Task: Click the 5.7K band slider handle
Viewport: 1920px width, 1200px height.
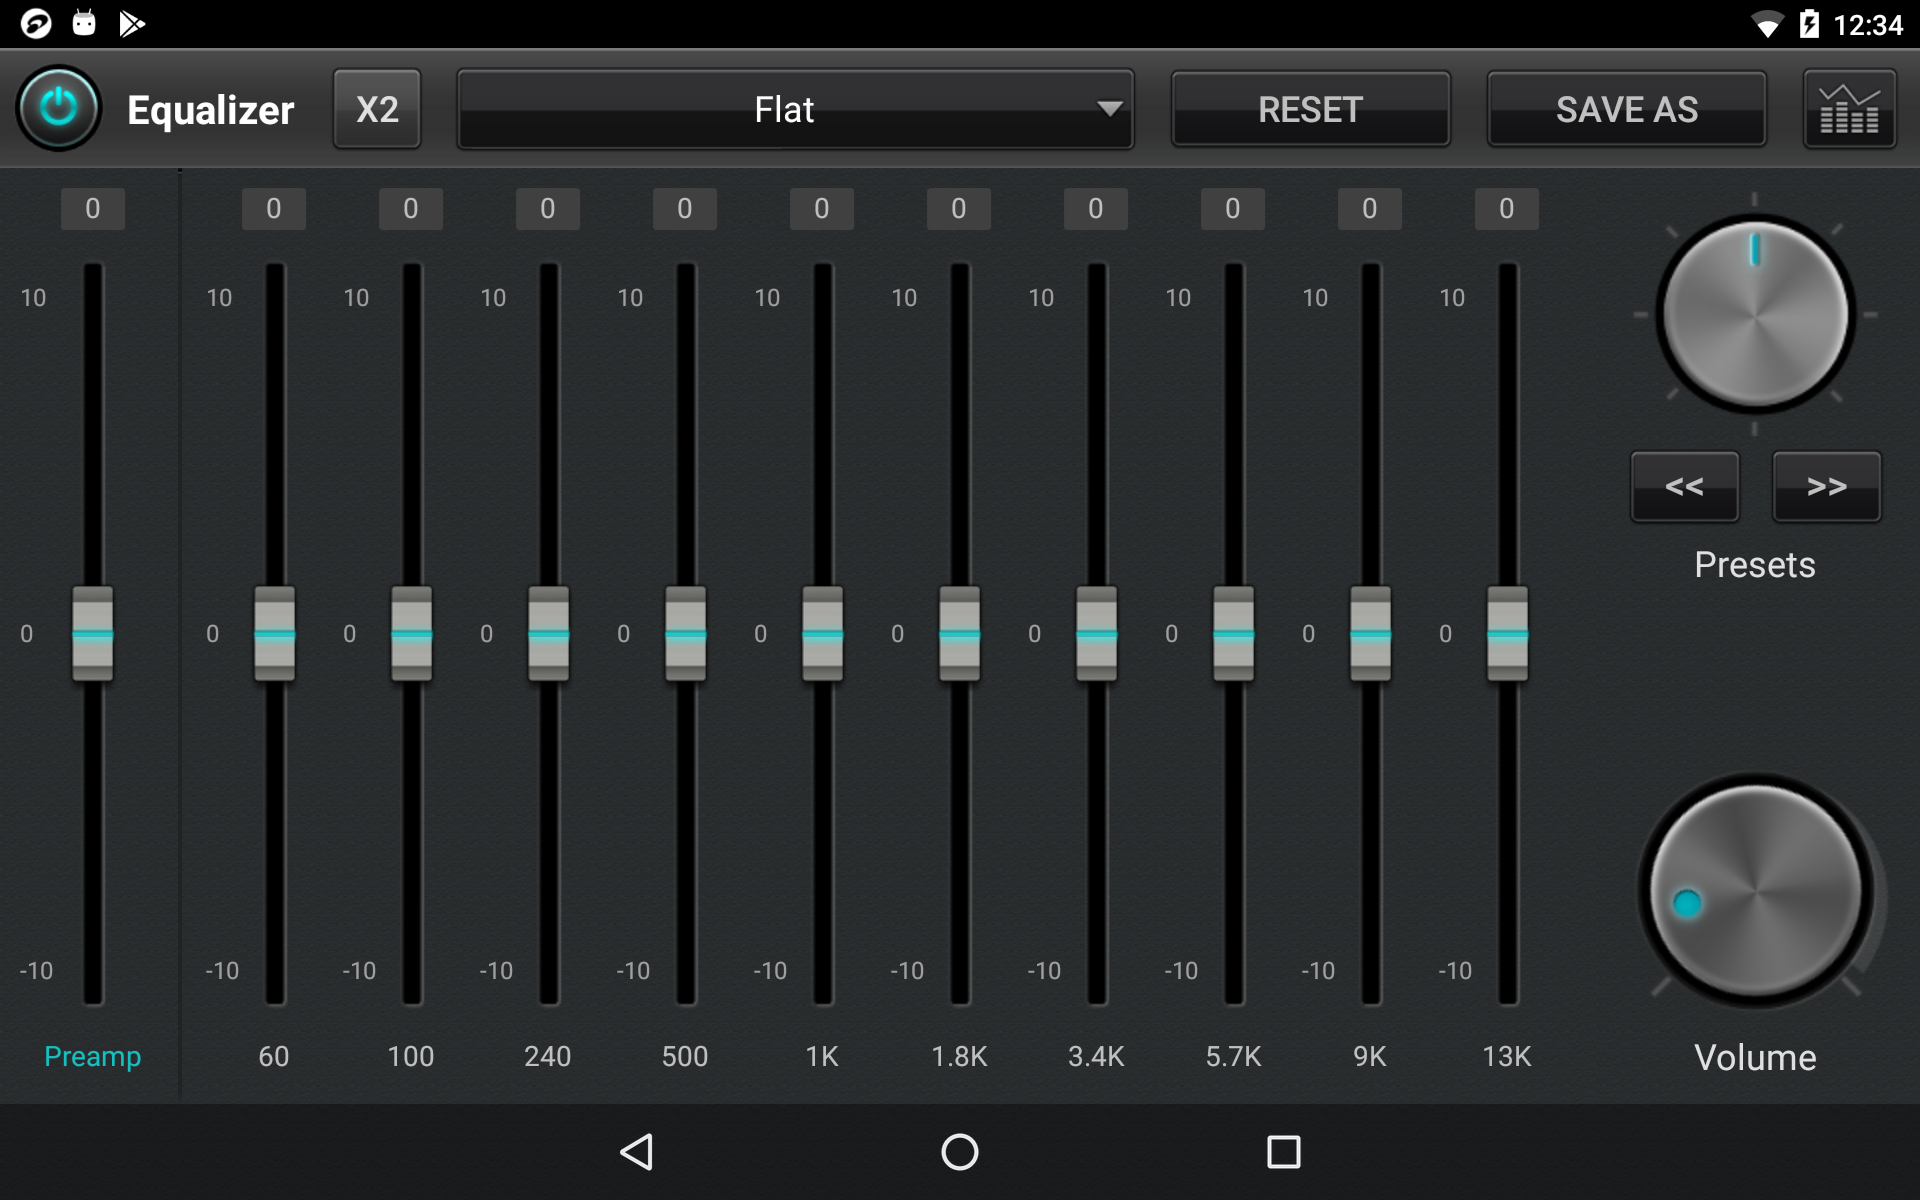Action: tap(1233, 634)
